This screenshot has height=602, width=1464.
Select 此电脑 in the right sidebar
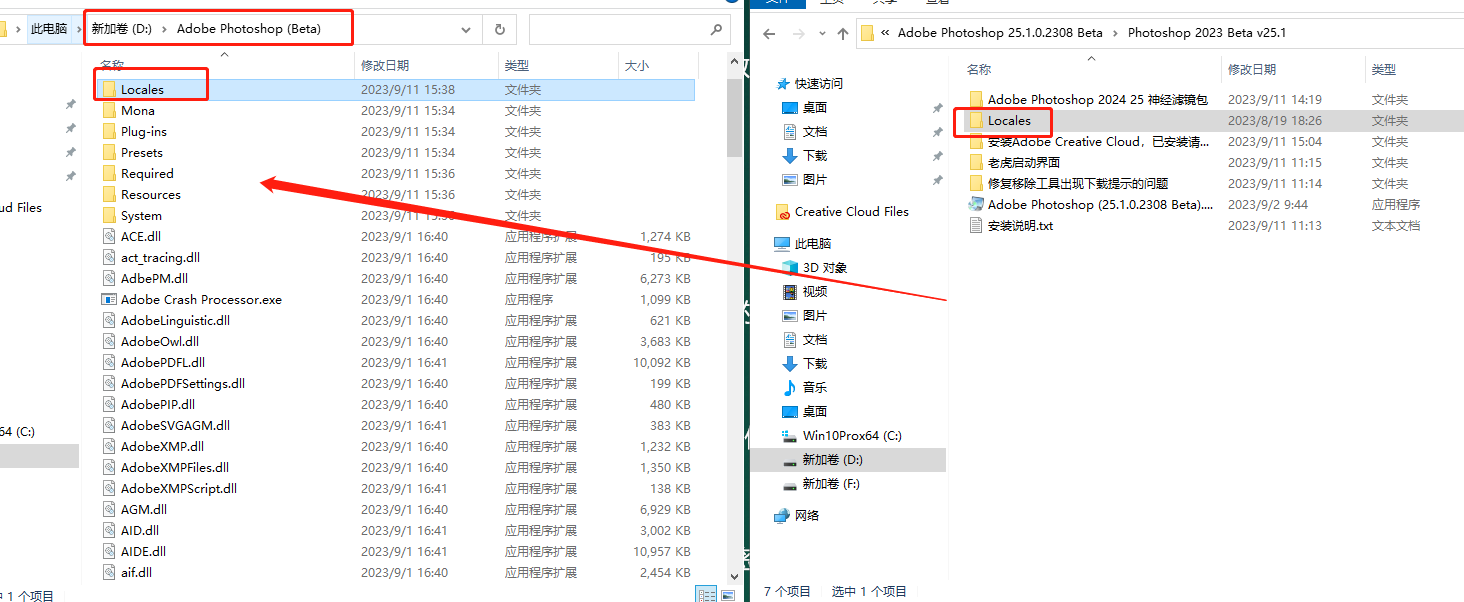tap(813, 243)
